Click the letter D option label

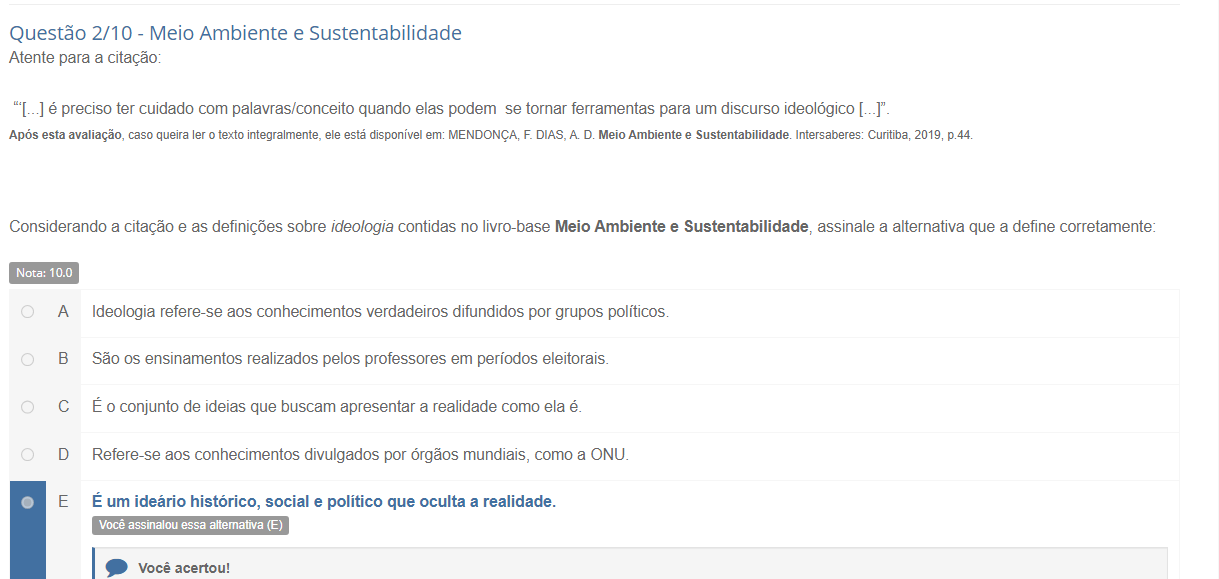[63, 455]
